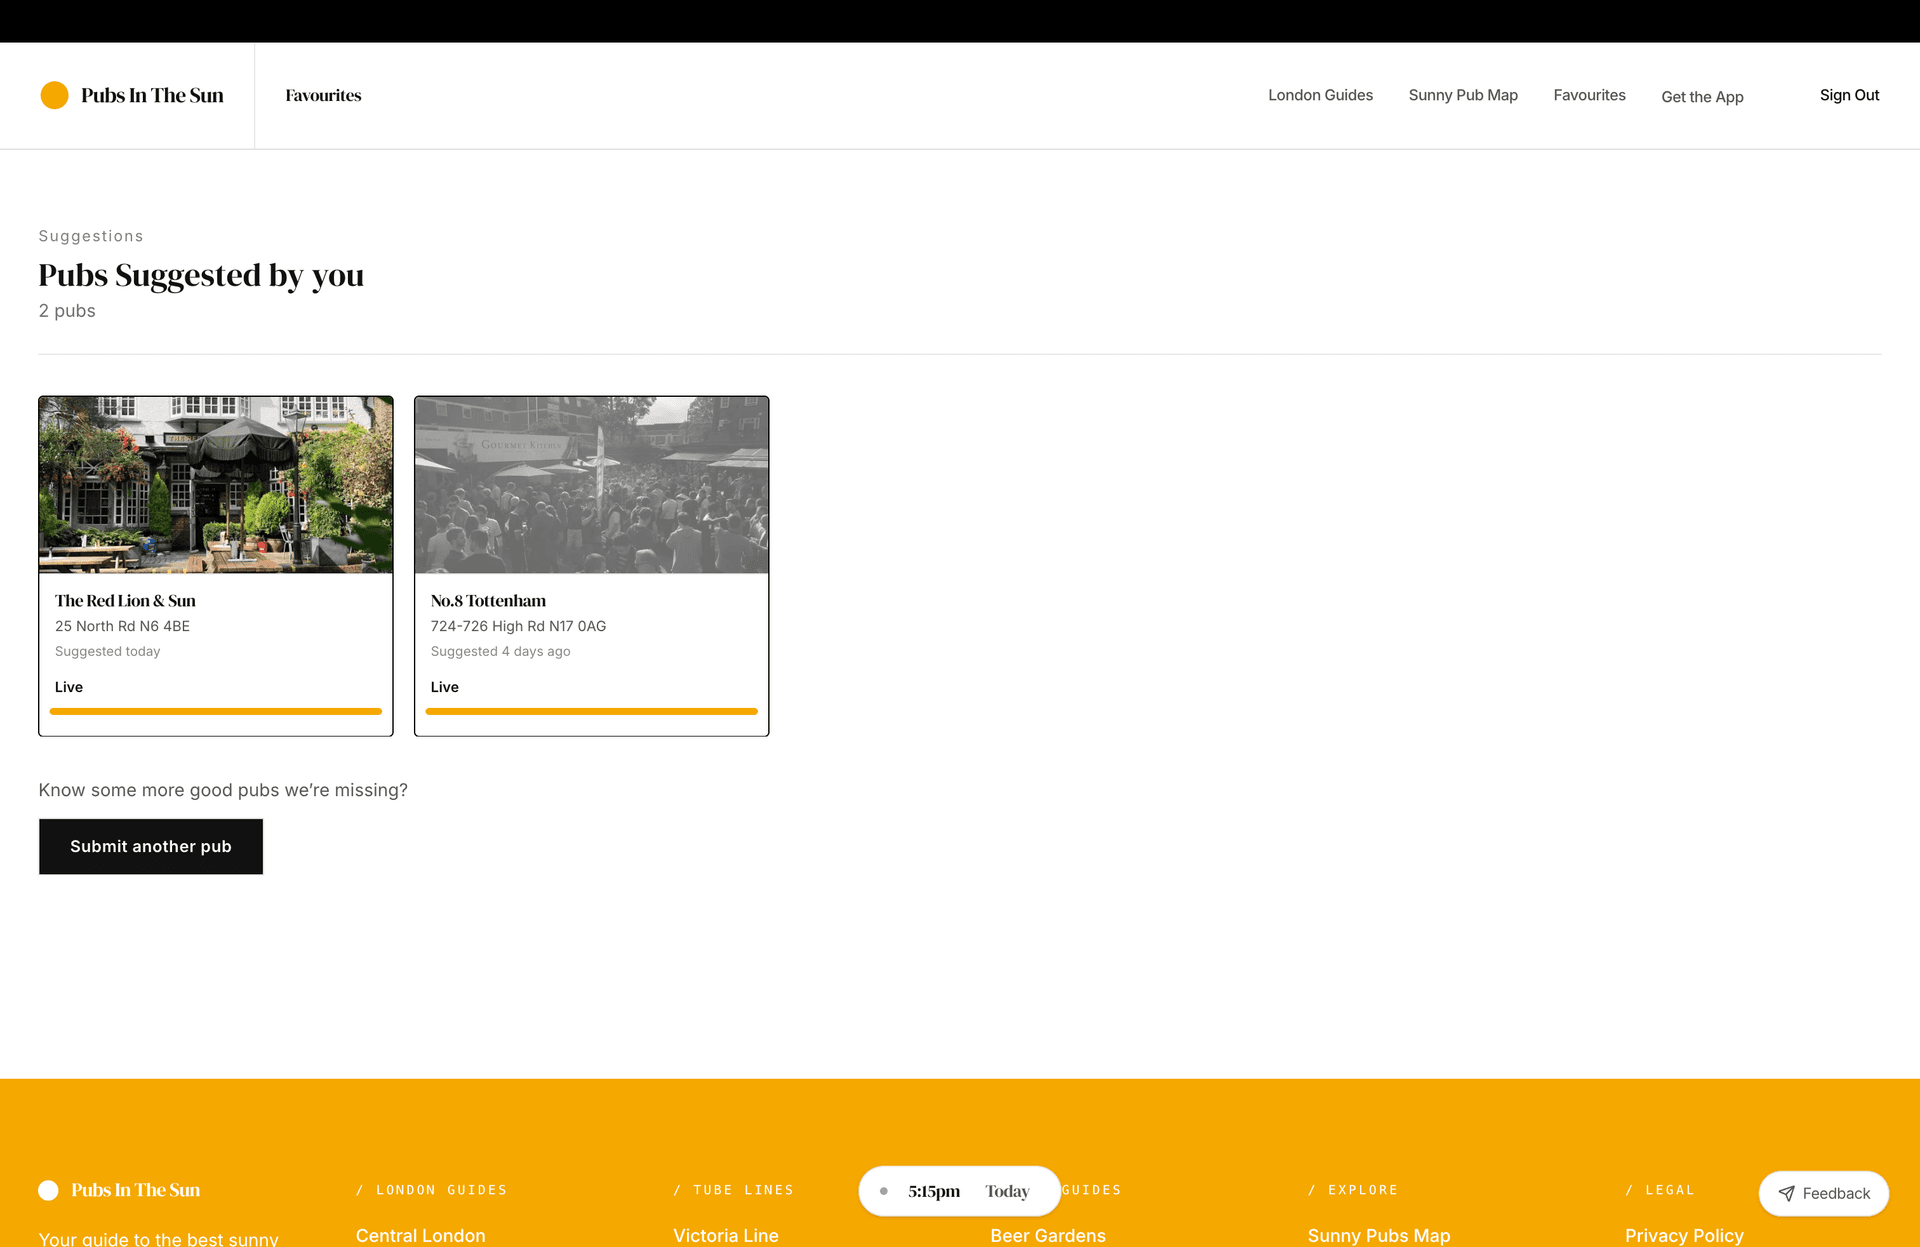Open the Central London guide link

(420, 1235)
